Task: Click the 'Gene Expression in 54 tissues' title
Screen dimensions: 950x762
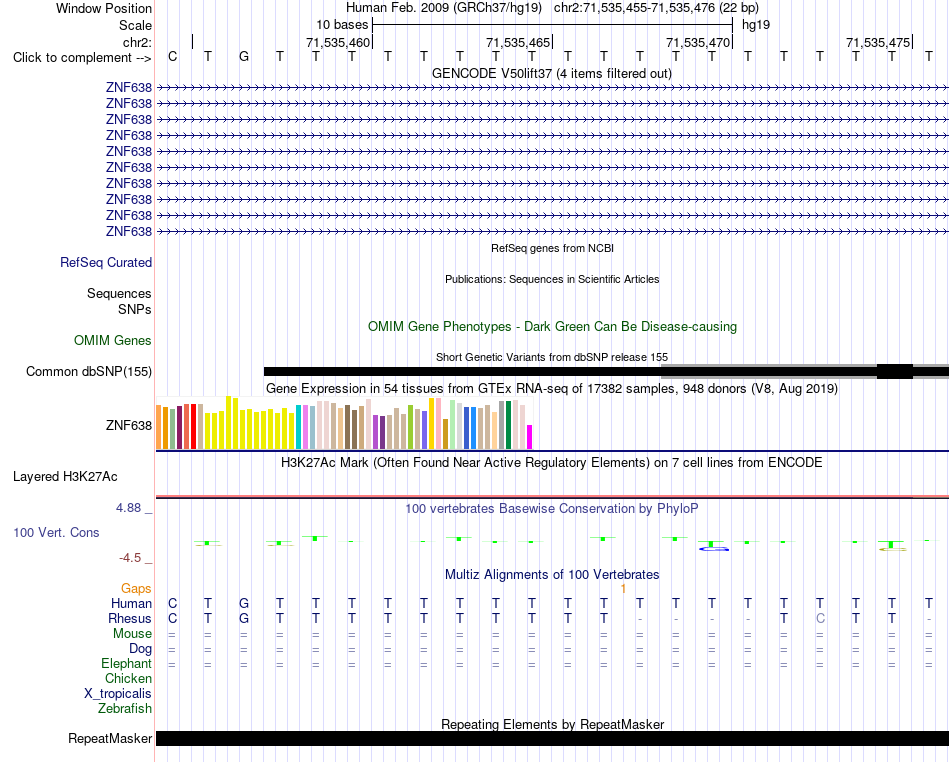Action: (x=552, y=388)
